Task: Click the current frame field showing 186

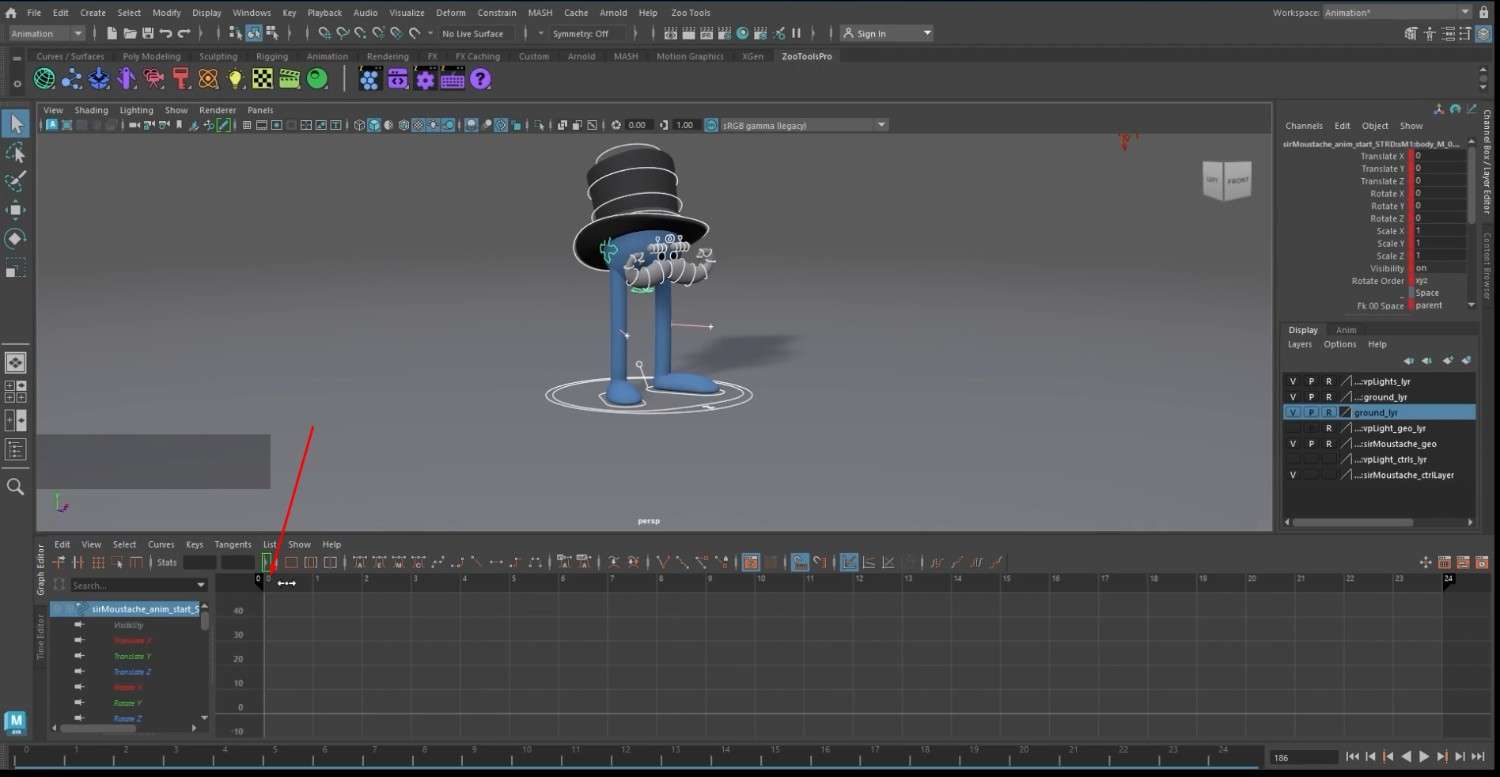Action: click(1304, 757)
